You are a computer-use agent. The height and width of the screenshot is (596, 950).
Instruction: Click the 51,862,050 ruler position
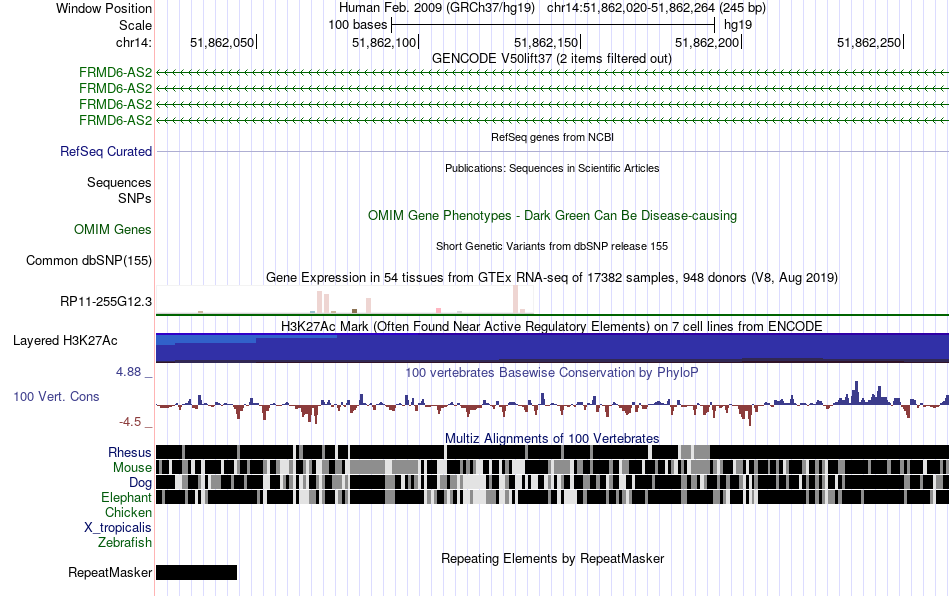pyautogui.click(x=222, y=42)
